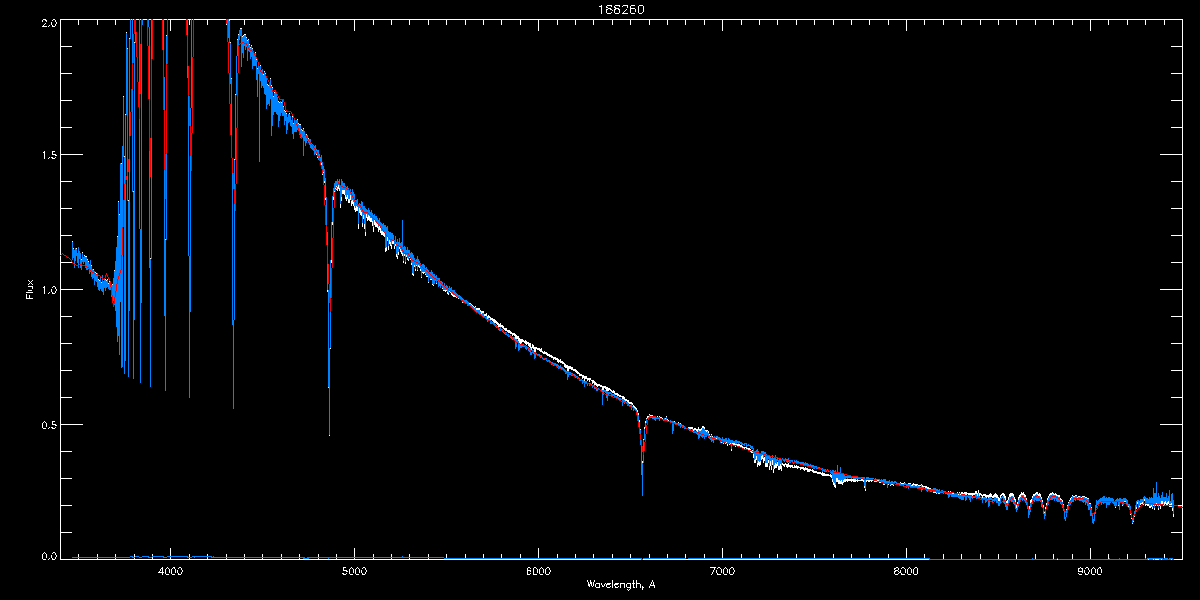Click the 0.0 y-axis tick label

tap(48, 556)
